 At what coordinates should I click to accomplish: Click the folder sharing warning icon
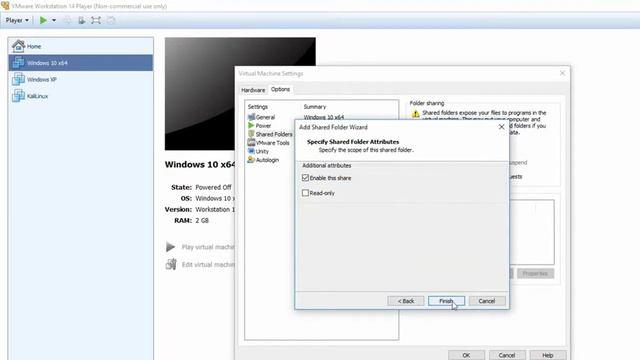point(416,114)
